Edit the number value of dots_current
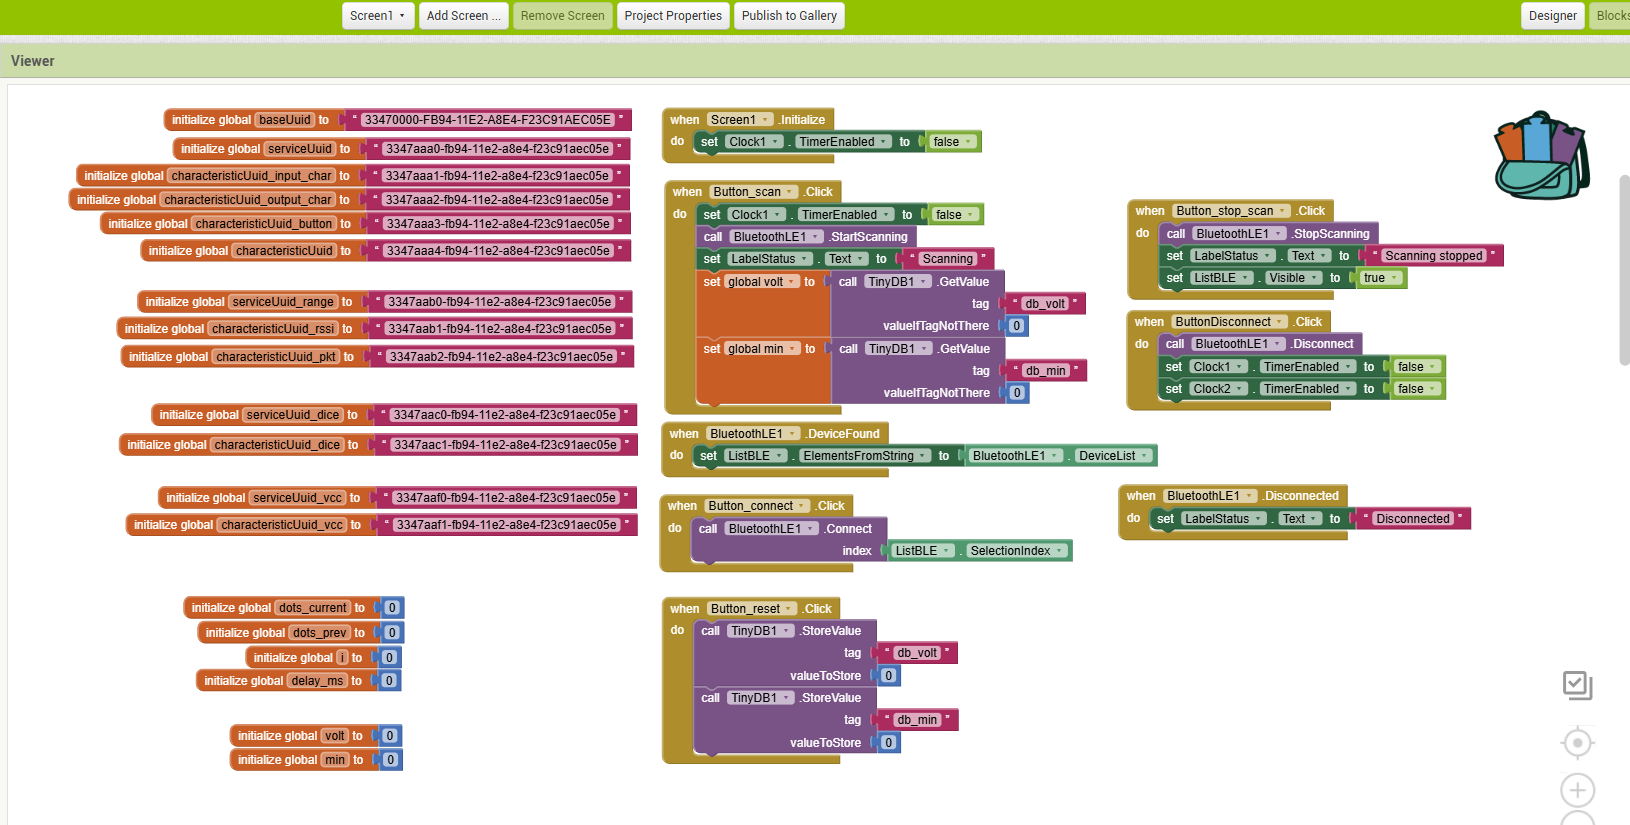Screen dimensions: 1630x825 [x=392, y=608]
